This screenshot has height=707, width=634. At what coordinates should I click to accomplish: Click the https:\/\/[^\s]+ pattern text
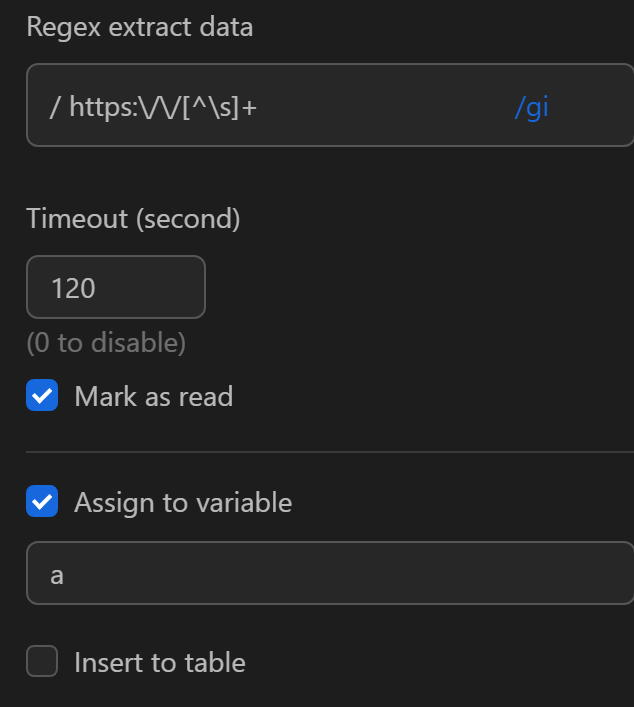[163, 106]
